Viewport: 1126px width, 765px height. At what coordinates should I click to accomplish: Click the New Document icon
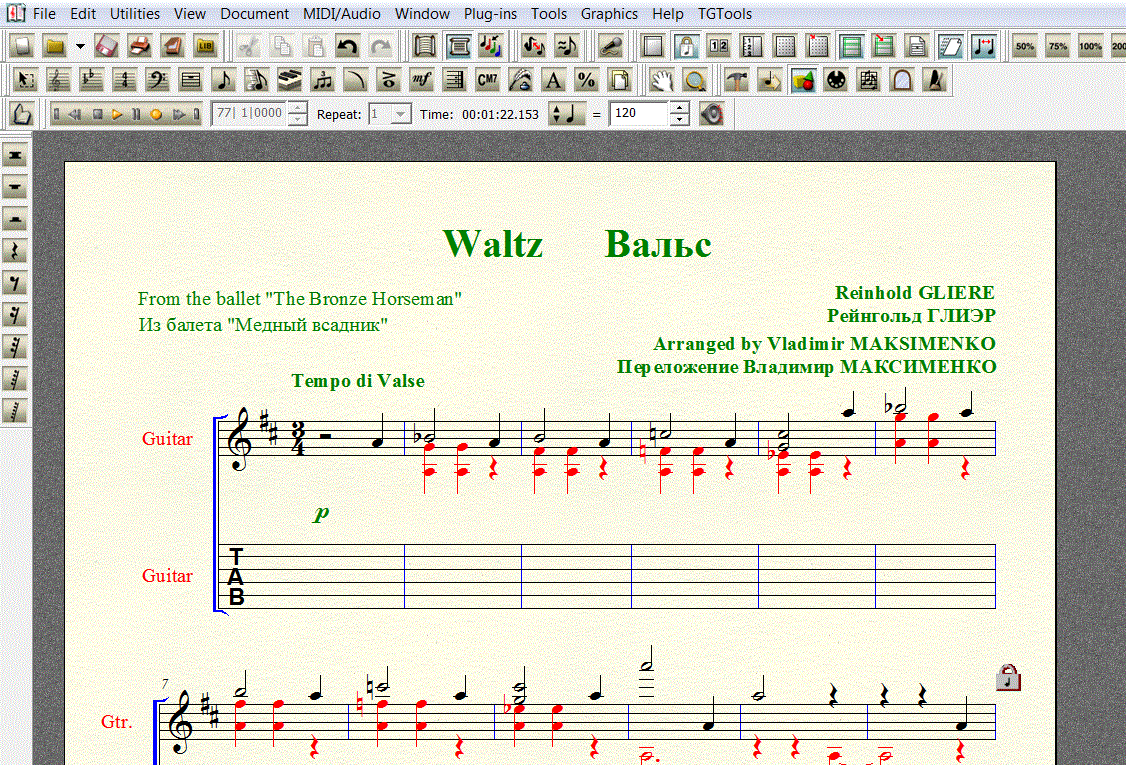click(22, 47)
